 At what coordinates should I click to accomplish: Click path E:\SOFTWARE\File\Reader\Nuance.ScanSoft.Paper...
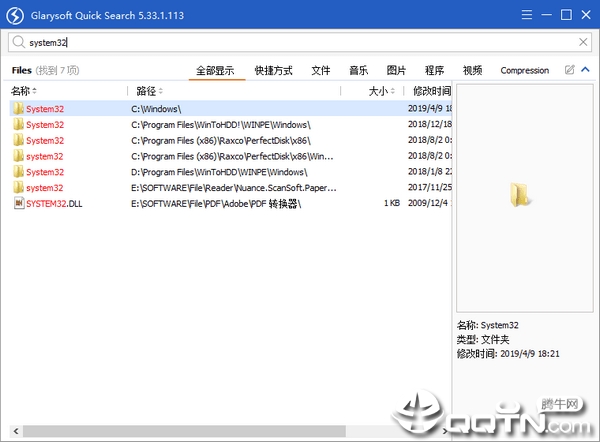point(233,188)
